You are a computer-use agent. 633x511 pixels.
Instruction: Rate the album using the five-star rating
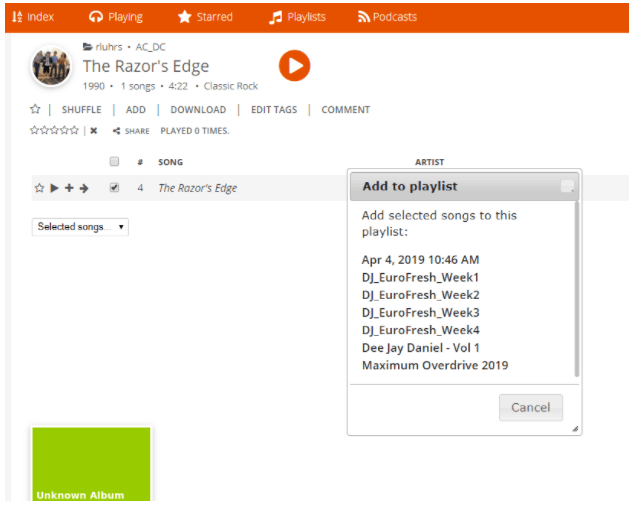54,131
